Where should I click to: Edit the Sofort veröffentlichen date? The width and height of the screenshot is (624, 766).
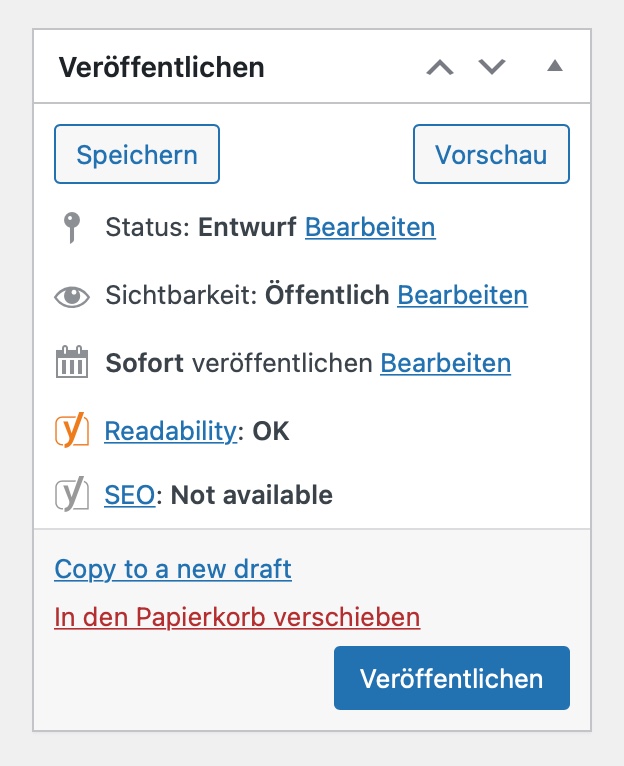click(x=446, y=363)
